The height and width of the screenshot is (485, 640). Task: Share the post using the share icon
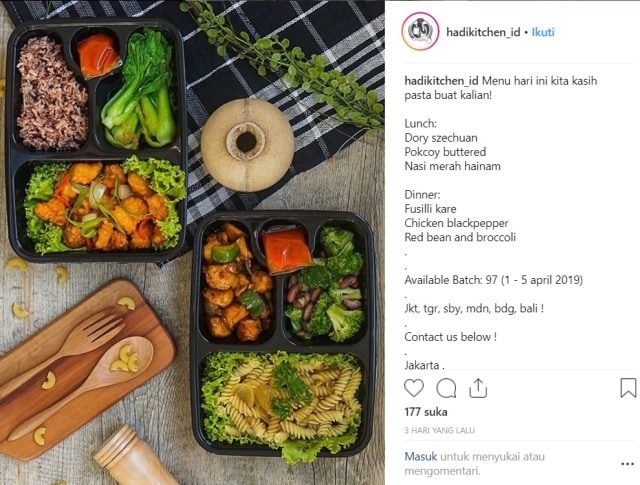(478, 388)
